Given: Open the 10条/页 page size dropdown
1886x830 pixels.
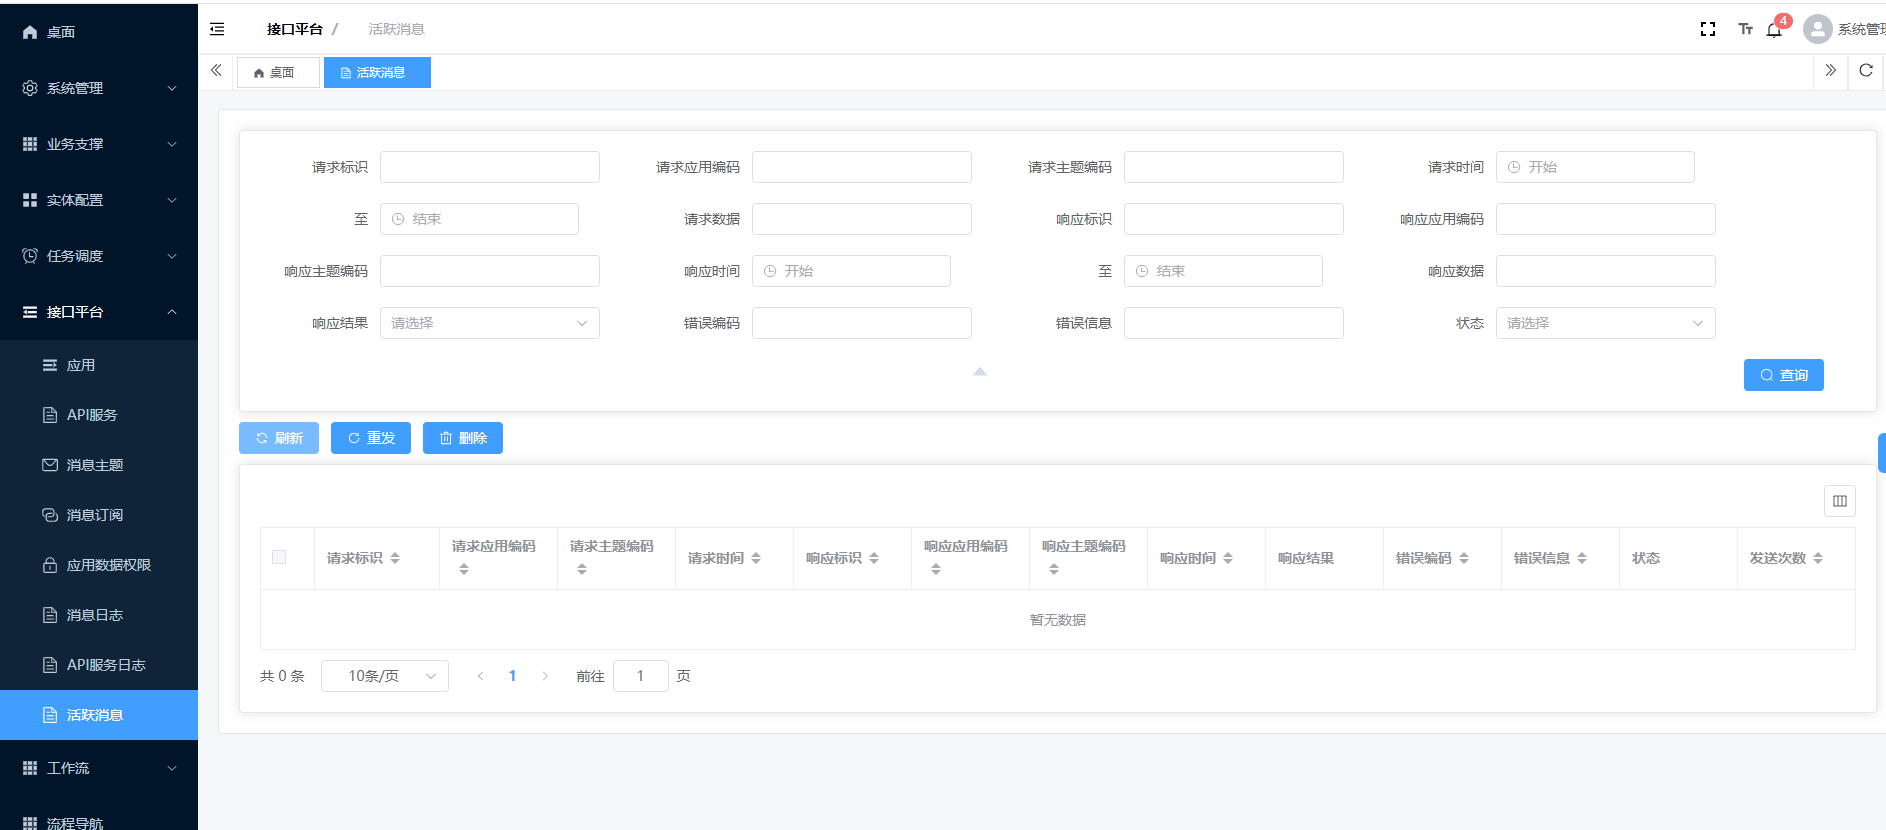Looking at the screenshot, I should click(x=385, y=676).
